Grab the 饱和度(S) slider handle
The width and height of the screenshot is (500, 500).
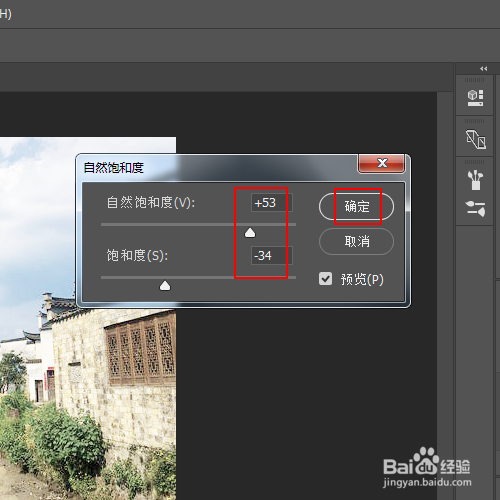click(165, 286)
